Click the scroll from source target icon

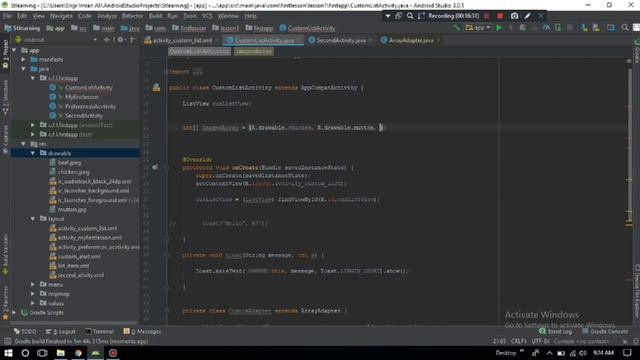107,40
